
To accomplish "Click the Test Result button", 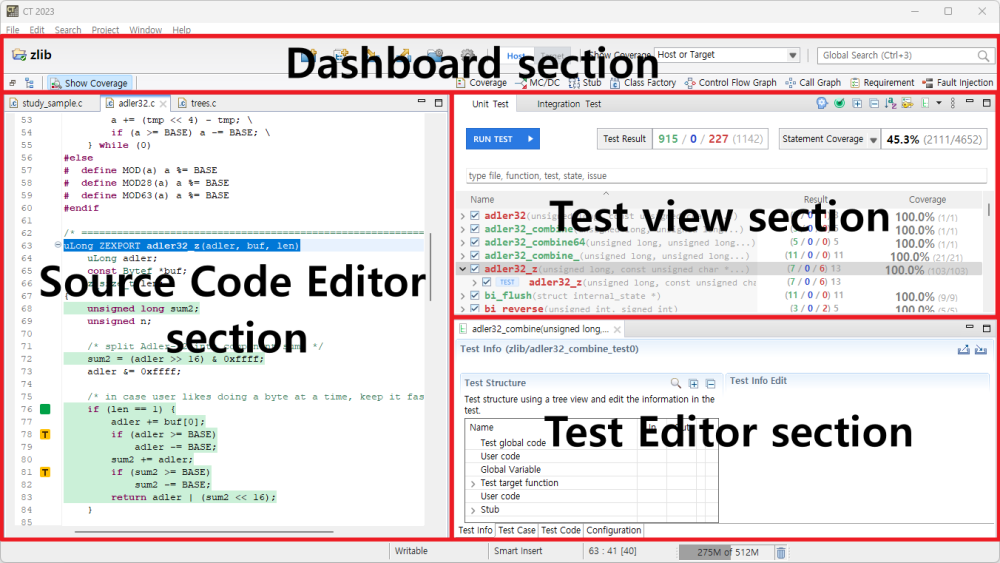I will click(624, 139).
